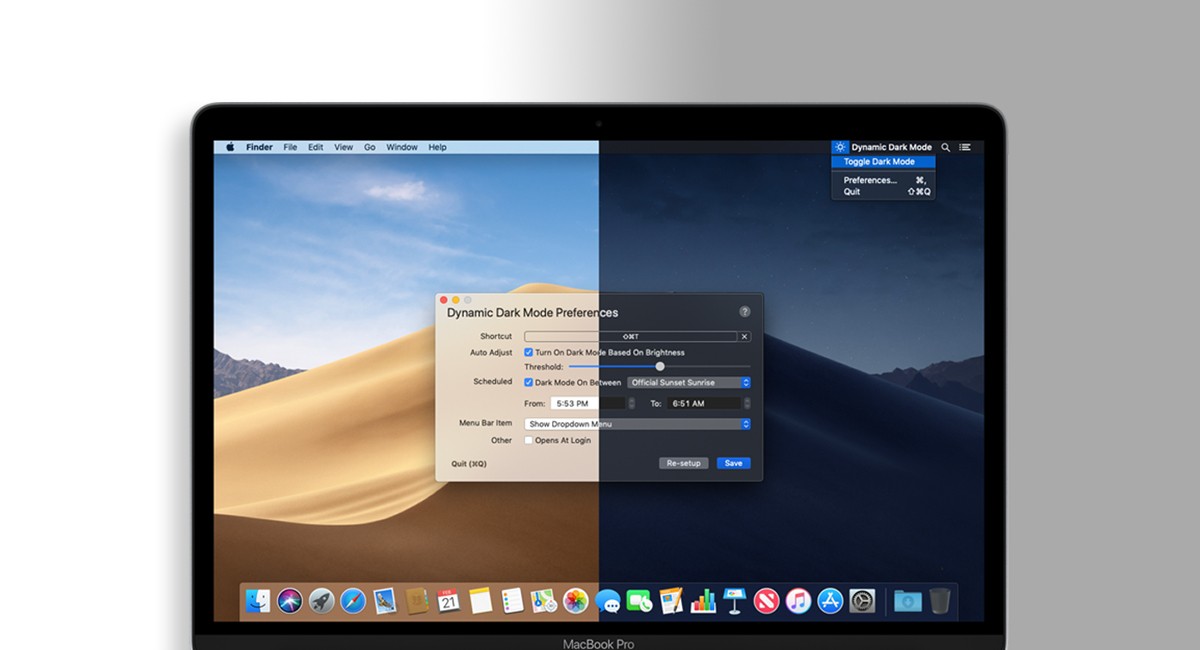This screenshot has height=650, width=1200.
Task: Open Spotlight search magnifier in menu bar
Action: point(945,147)
